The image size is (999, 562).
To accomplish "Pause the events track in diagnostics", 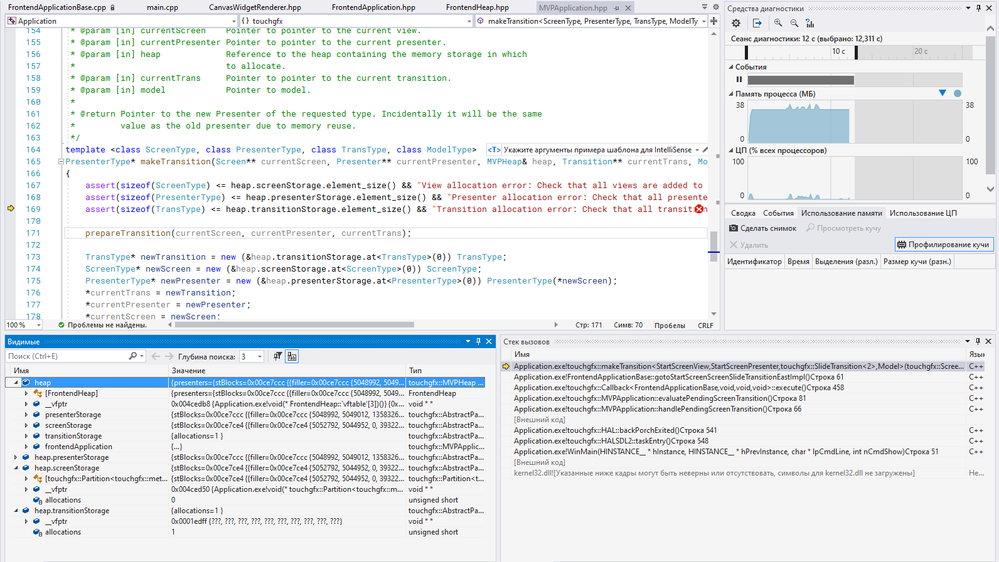I will pyautogui.click(x=739, y=80).
